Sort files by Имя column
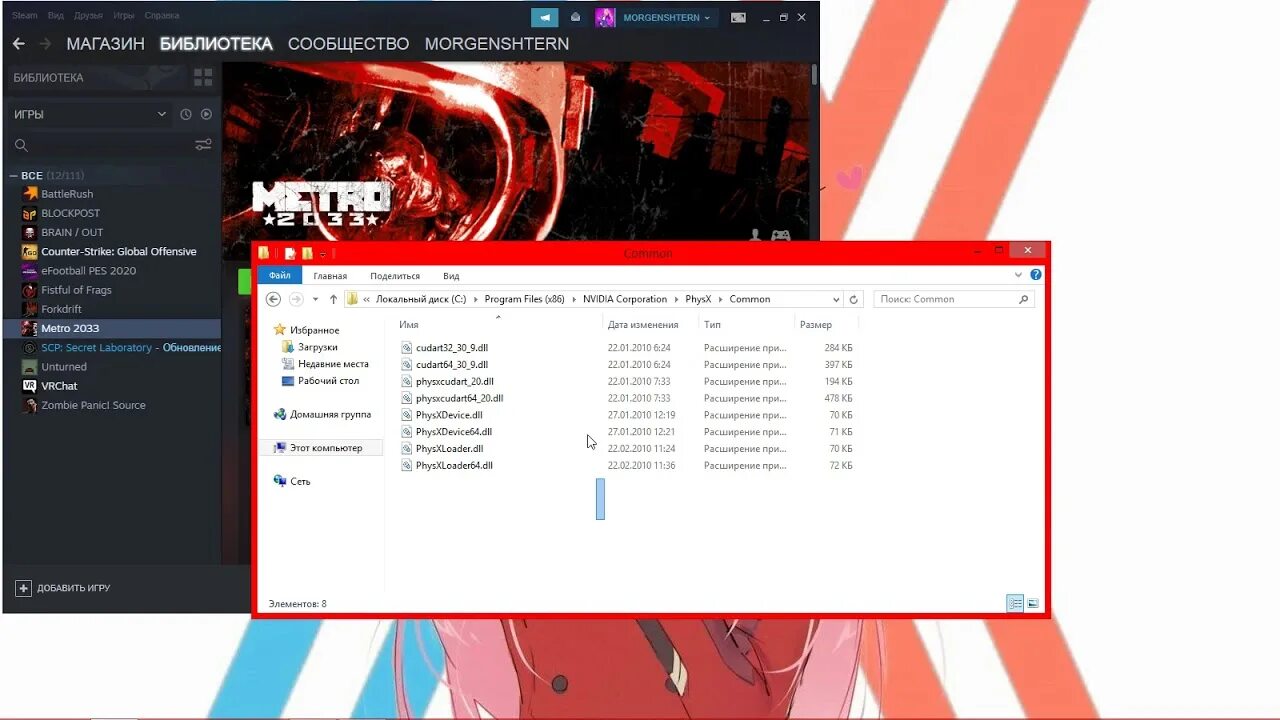The height and width of the screenshot is (720, 1280). tap(409, 325)
